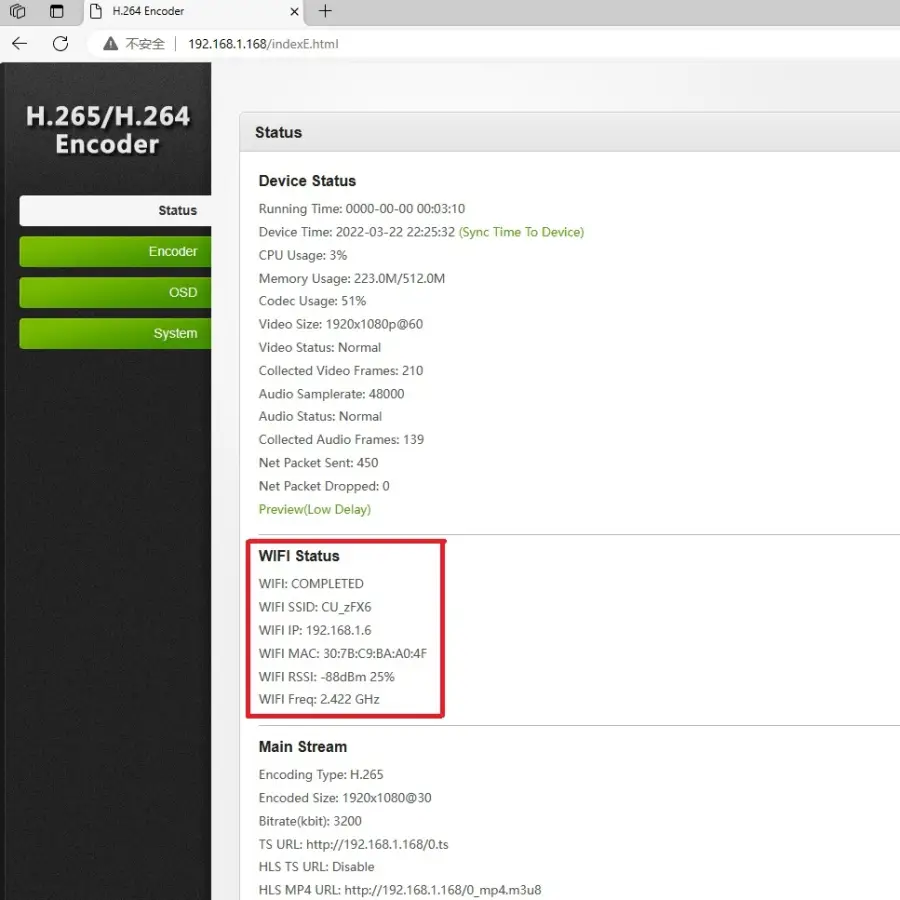Screen dimensions: 900x900
Task: Click the WIFI Status section heading
Action: pyautogui.click(x=299, y=556)
